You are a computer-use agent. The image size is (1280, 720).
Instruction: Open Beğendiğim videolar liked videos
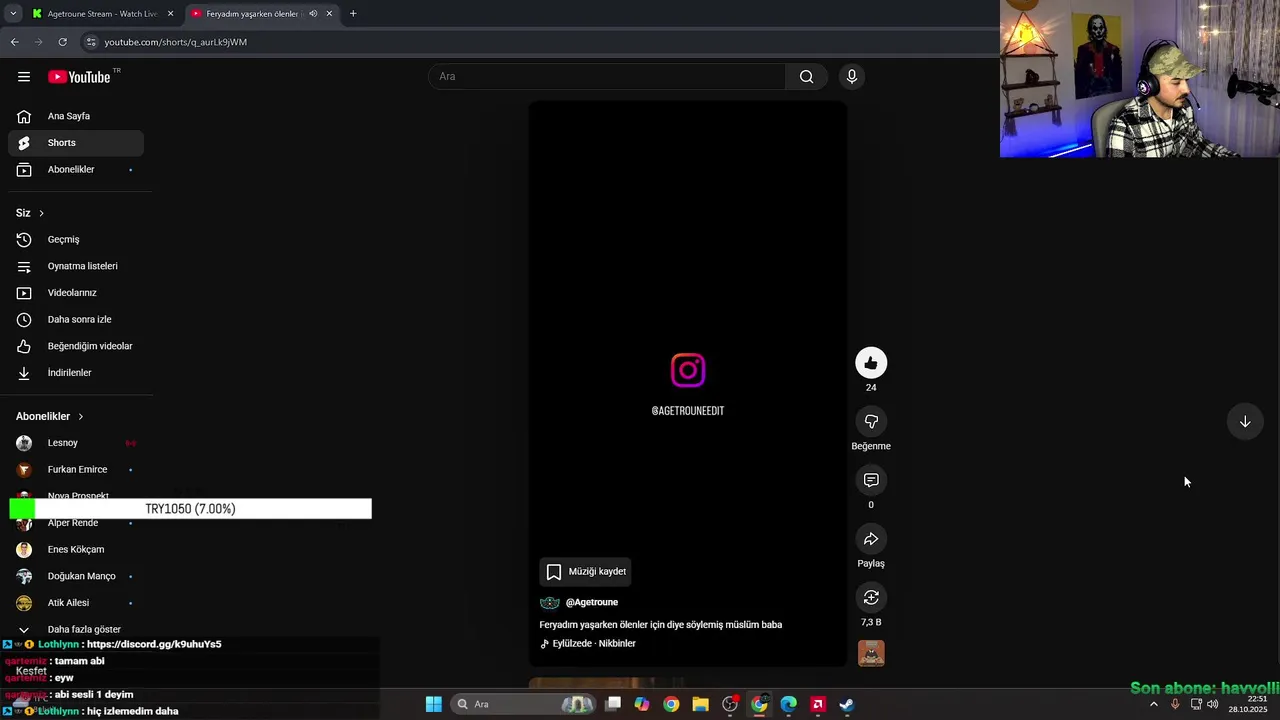(x=76, y=346)
